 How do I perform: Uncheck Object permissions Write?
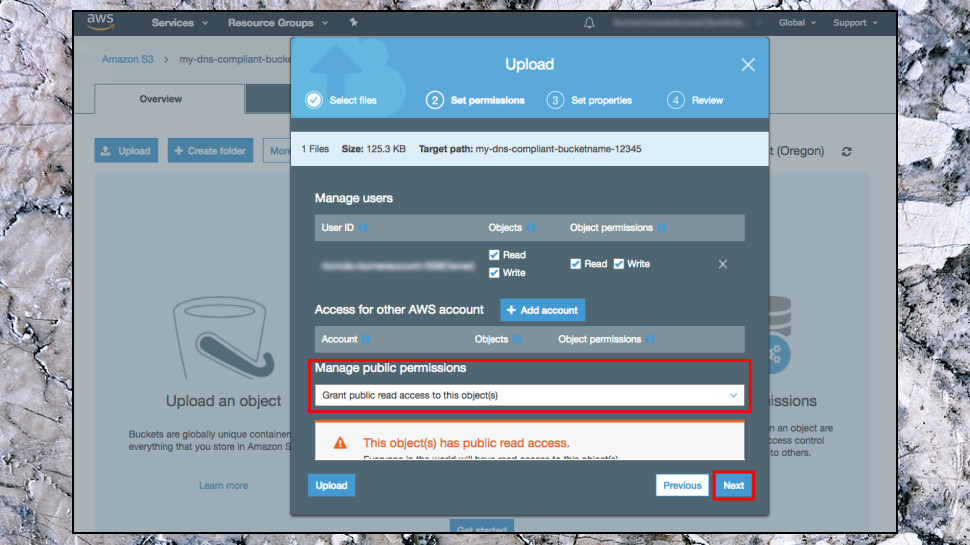(619, 264)
